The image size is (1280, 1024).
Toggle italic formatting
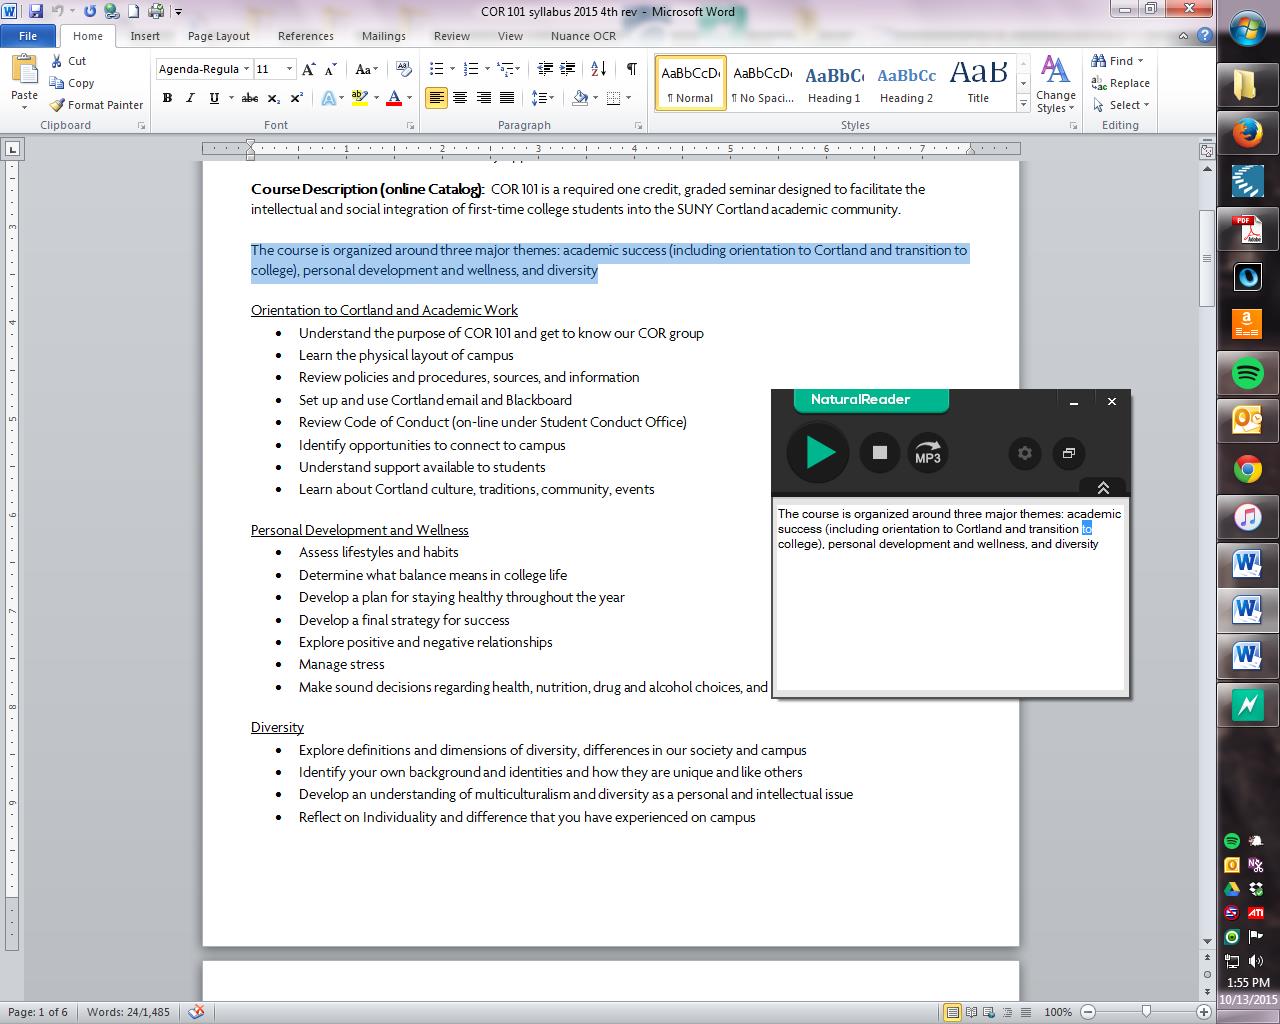tap(190, 98)
